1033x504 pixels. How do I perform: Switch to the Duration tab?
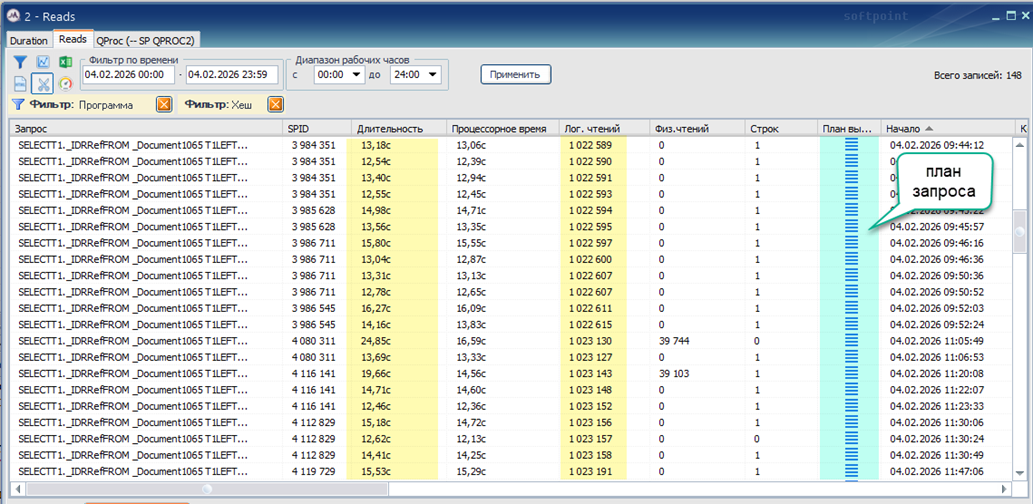29,40
